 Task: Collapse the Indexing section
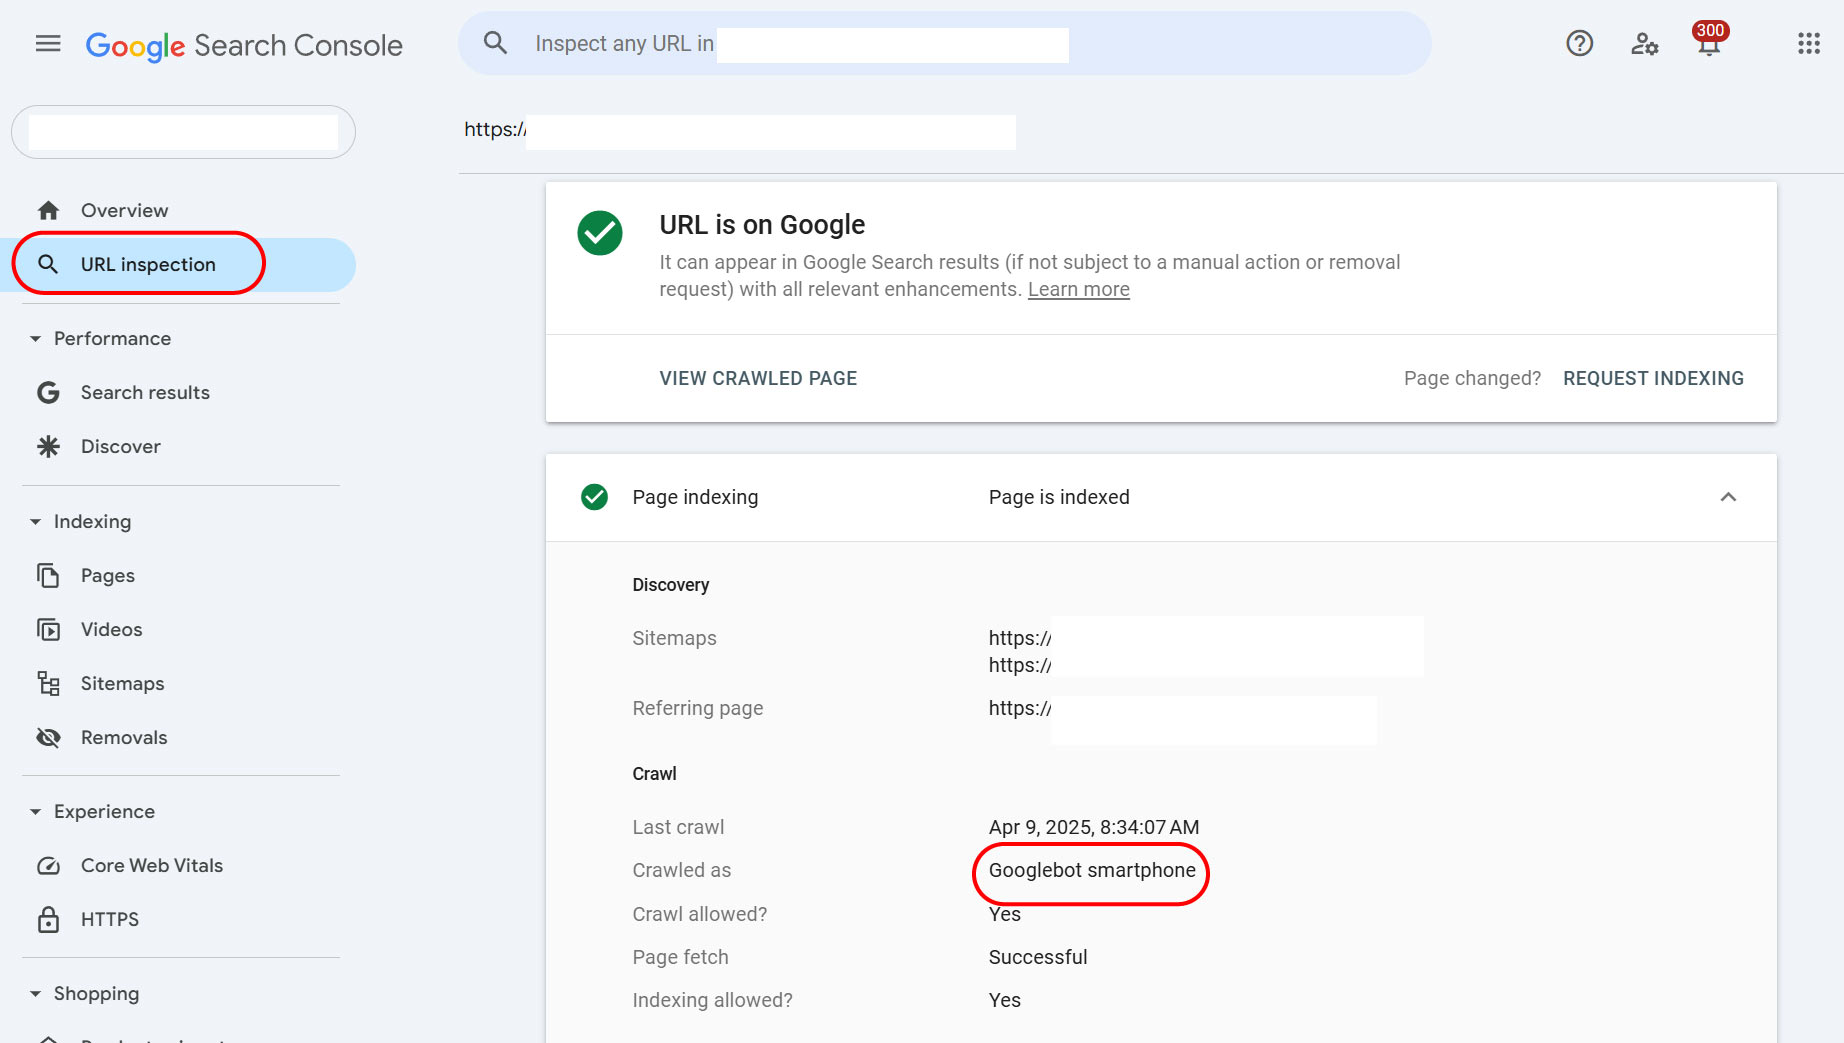[x=36, y=522]
